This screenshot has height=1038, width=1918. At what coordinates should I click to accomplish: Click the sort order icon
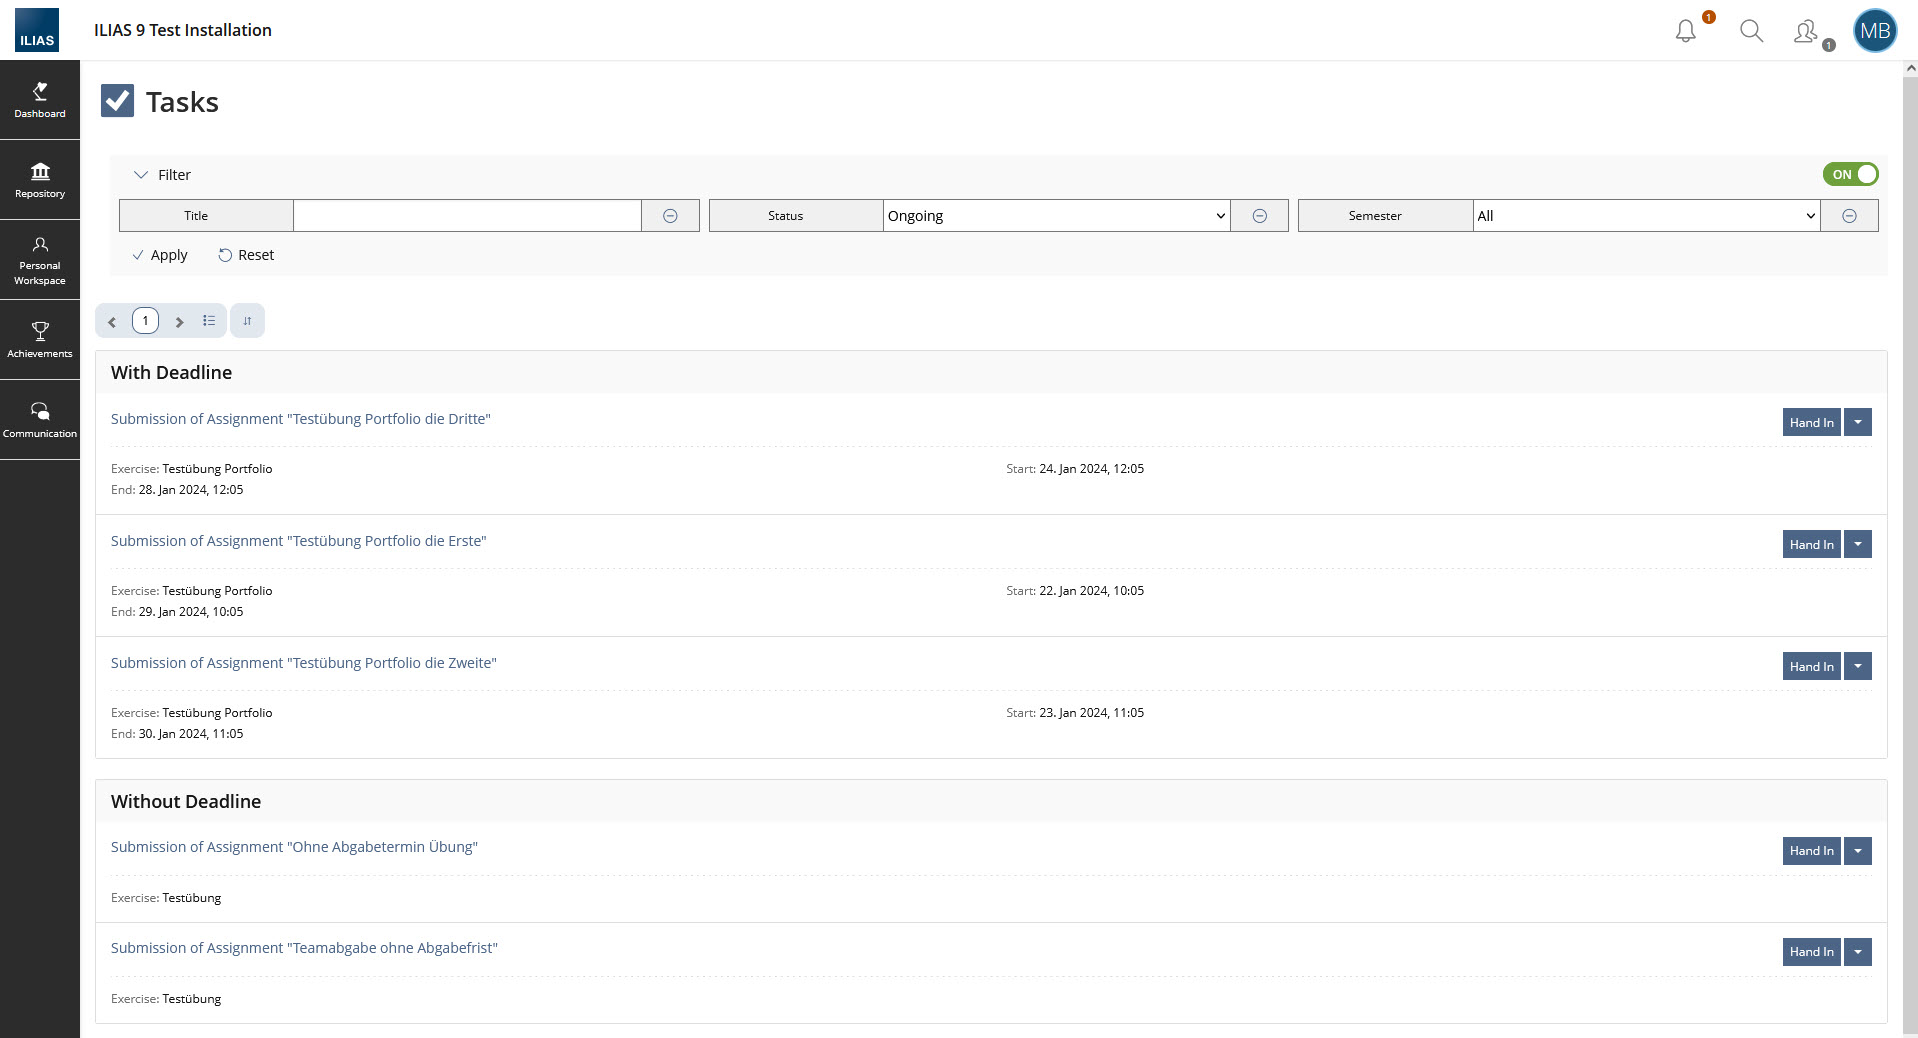click(x=247, y=321)
